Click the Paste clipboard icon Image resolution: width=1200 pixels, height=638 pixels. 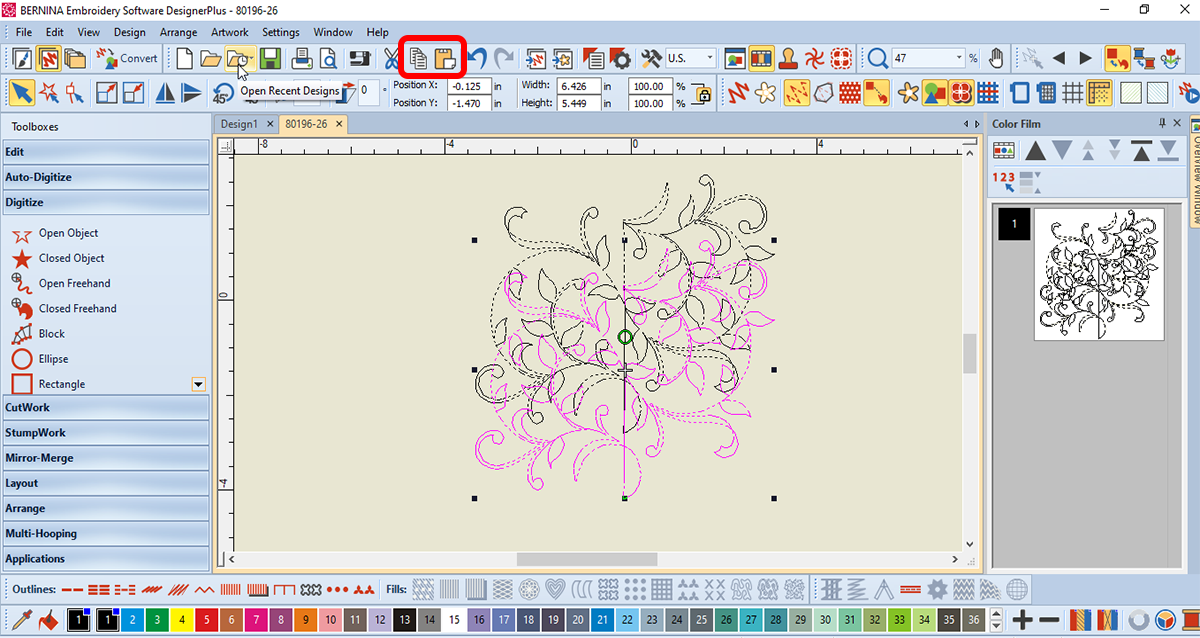(x=445, y=59)
